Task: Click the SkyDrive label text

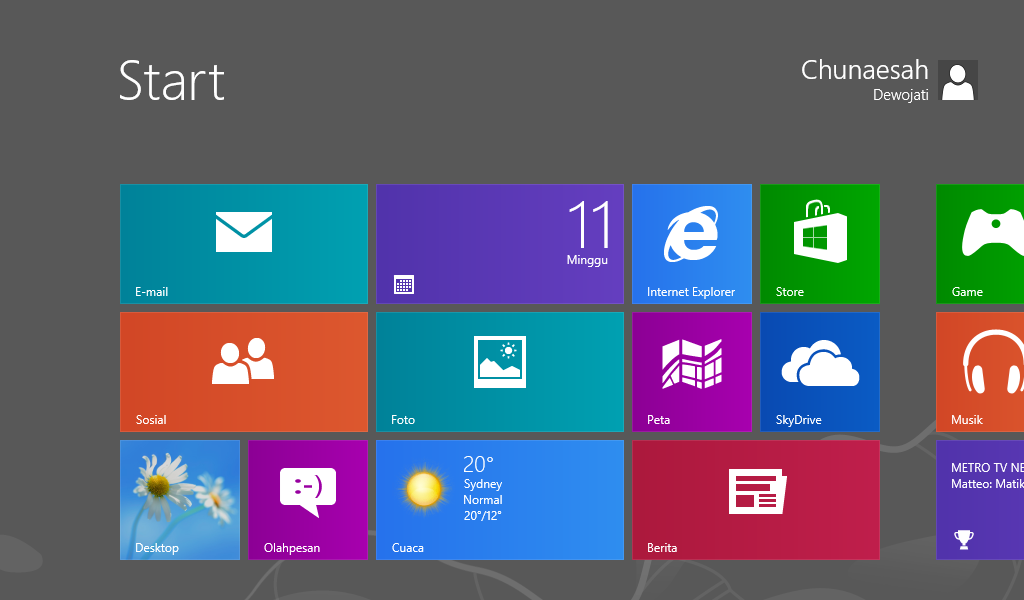Action: 798,420
